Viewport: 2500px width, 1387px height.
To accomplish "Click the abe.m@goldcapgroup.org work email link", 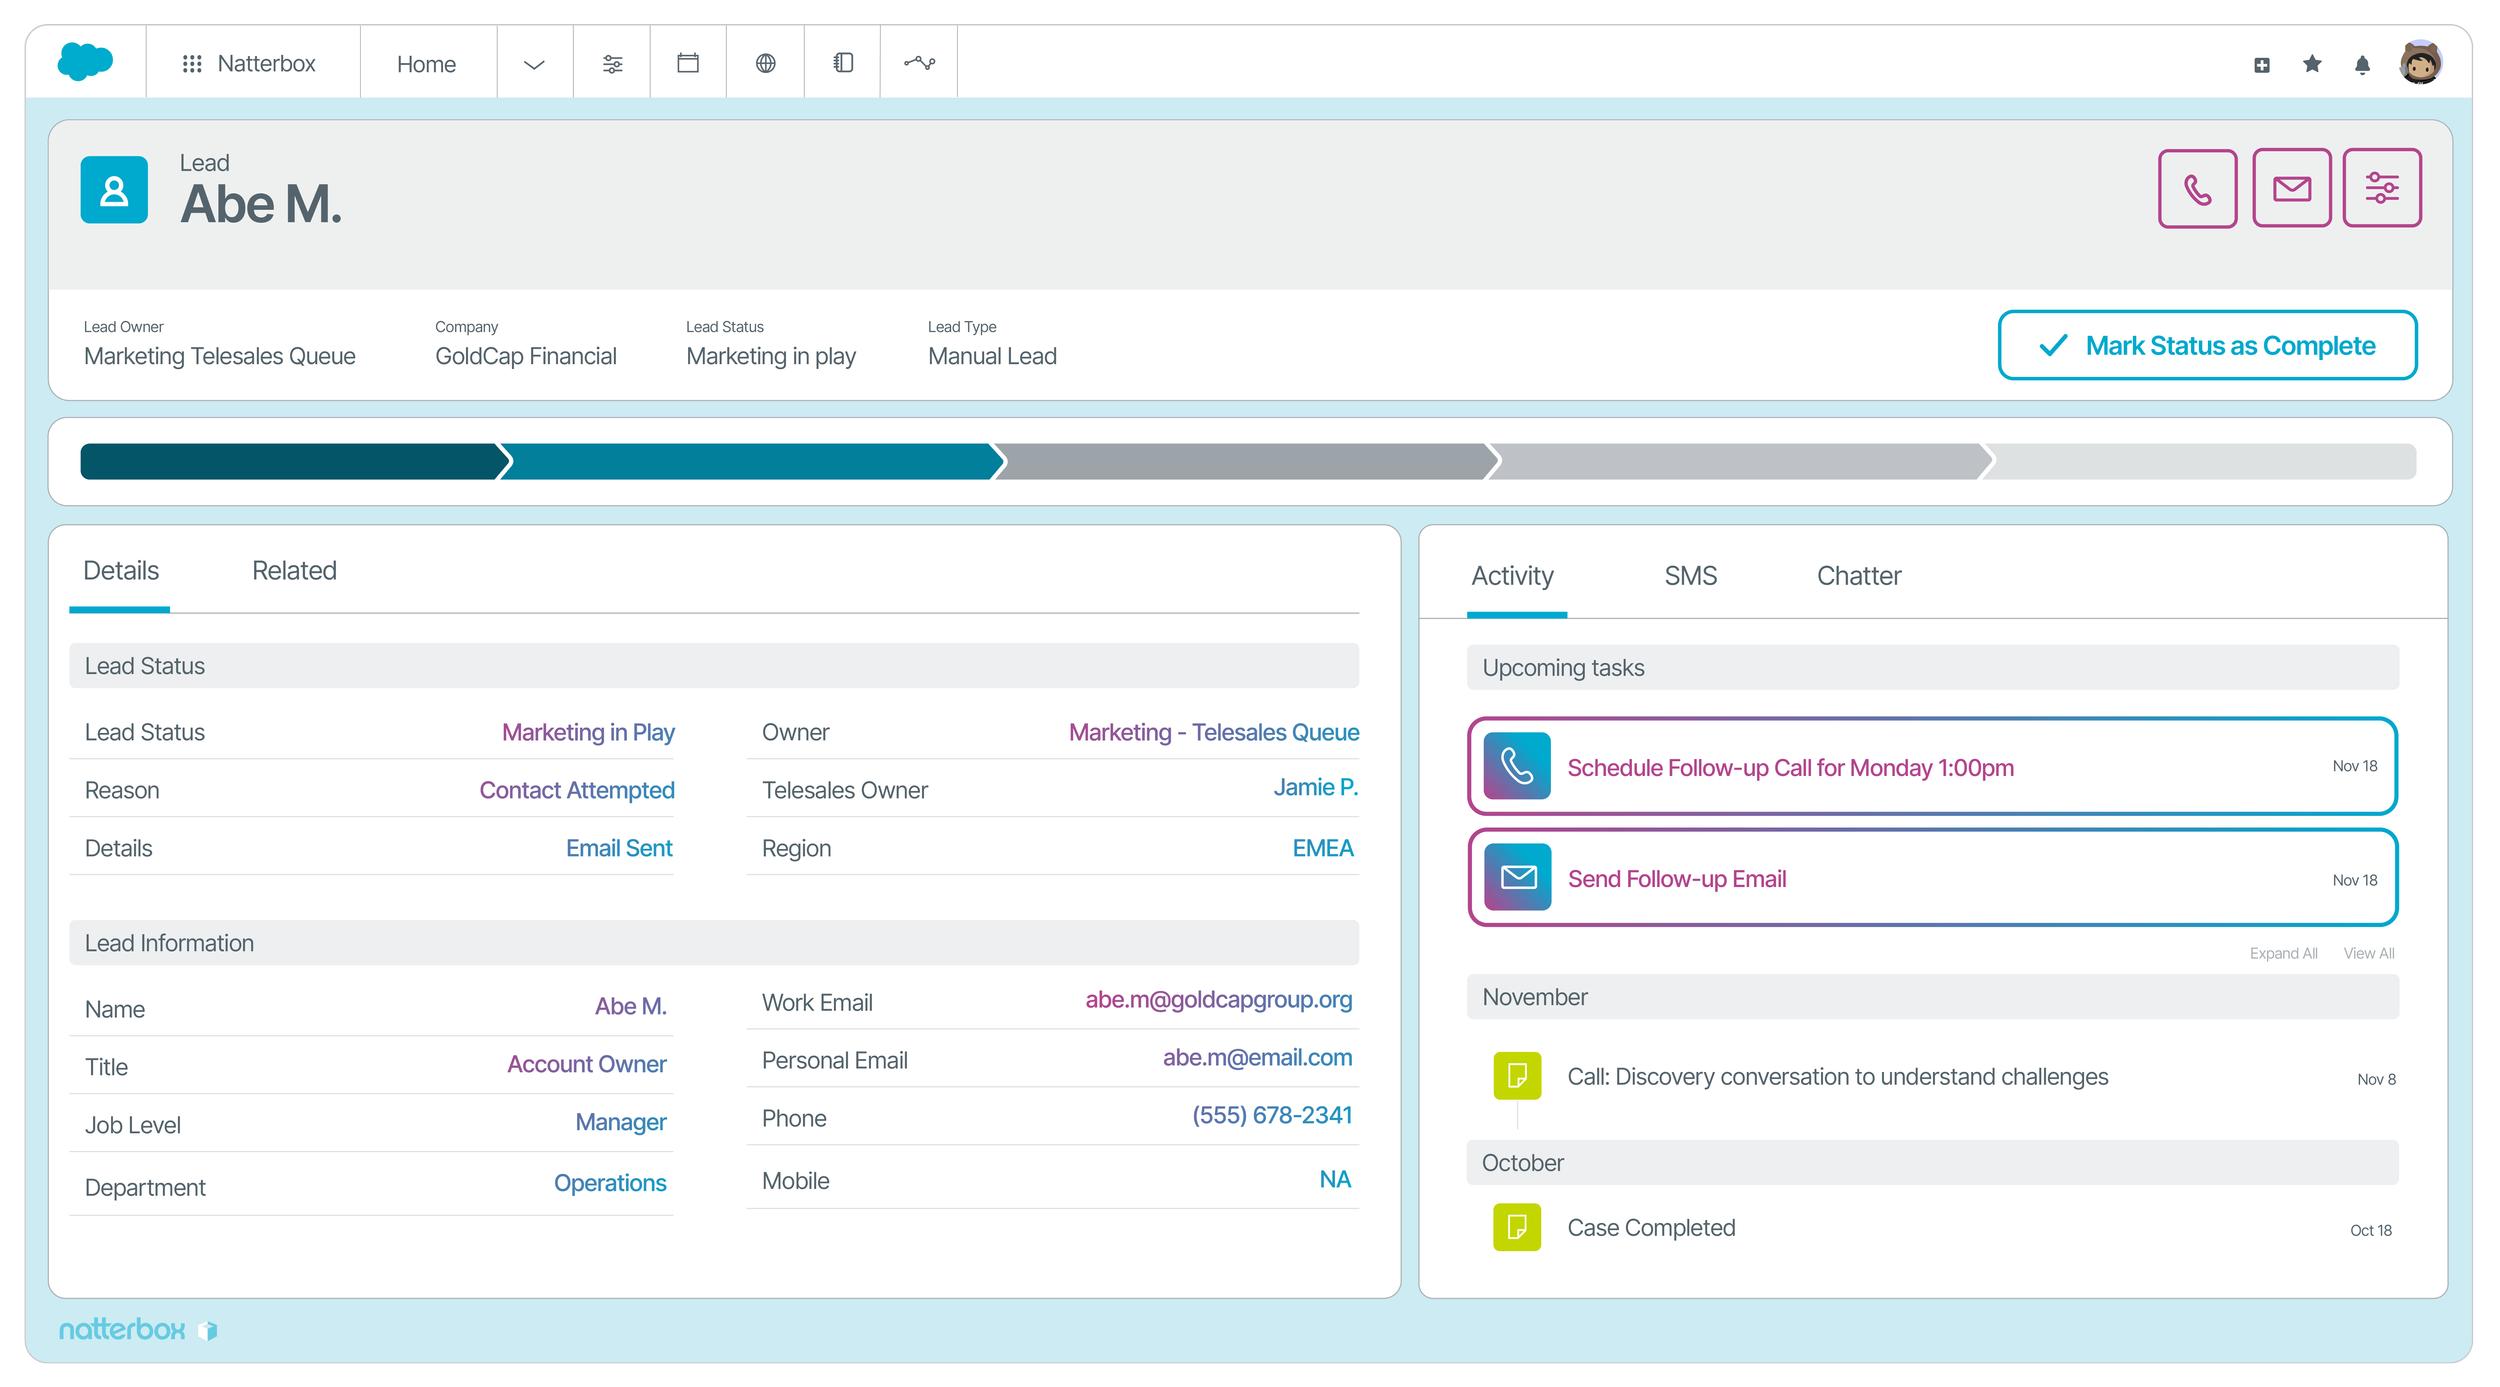I will pos(1218,1000).
